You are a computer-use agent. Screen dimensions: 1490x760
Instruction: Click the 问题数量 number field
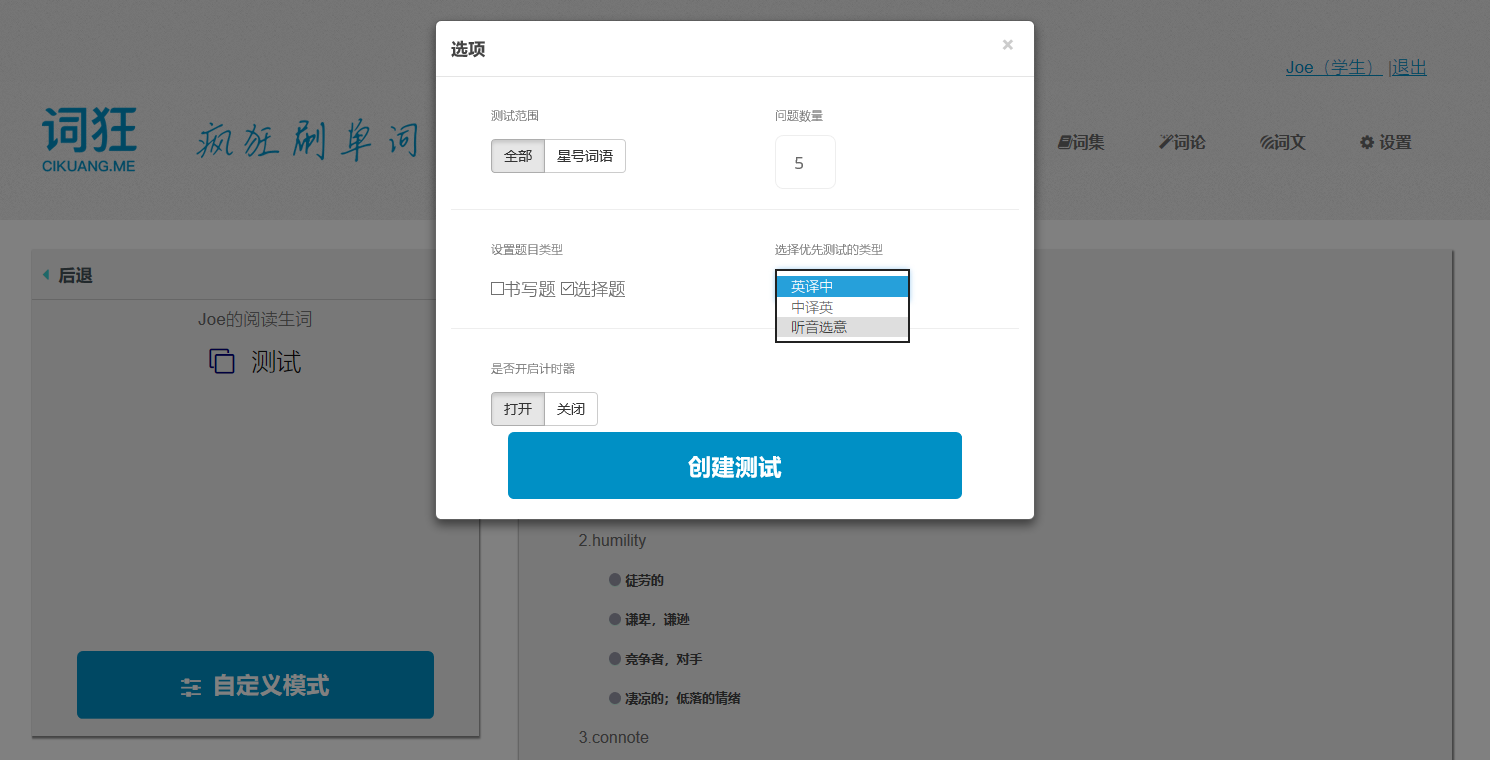coord(805,163)
